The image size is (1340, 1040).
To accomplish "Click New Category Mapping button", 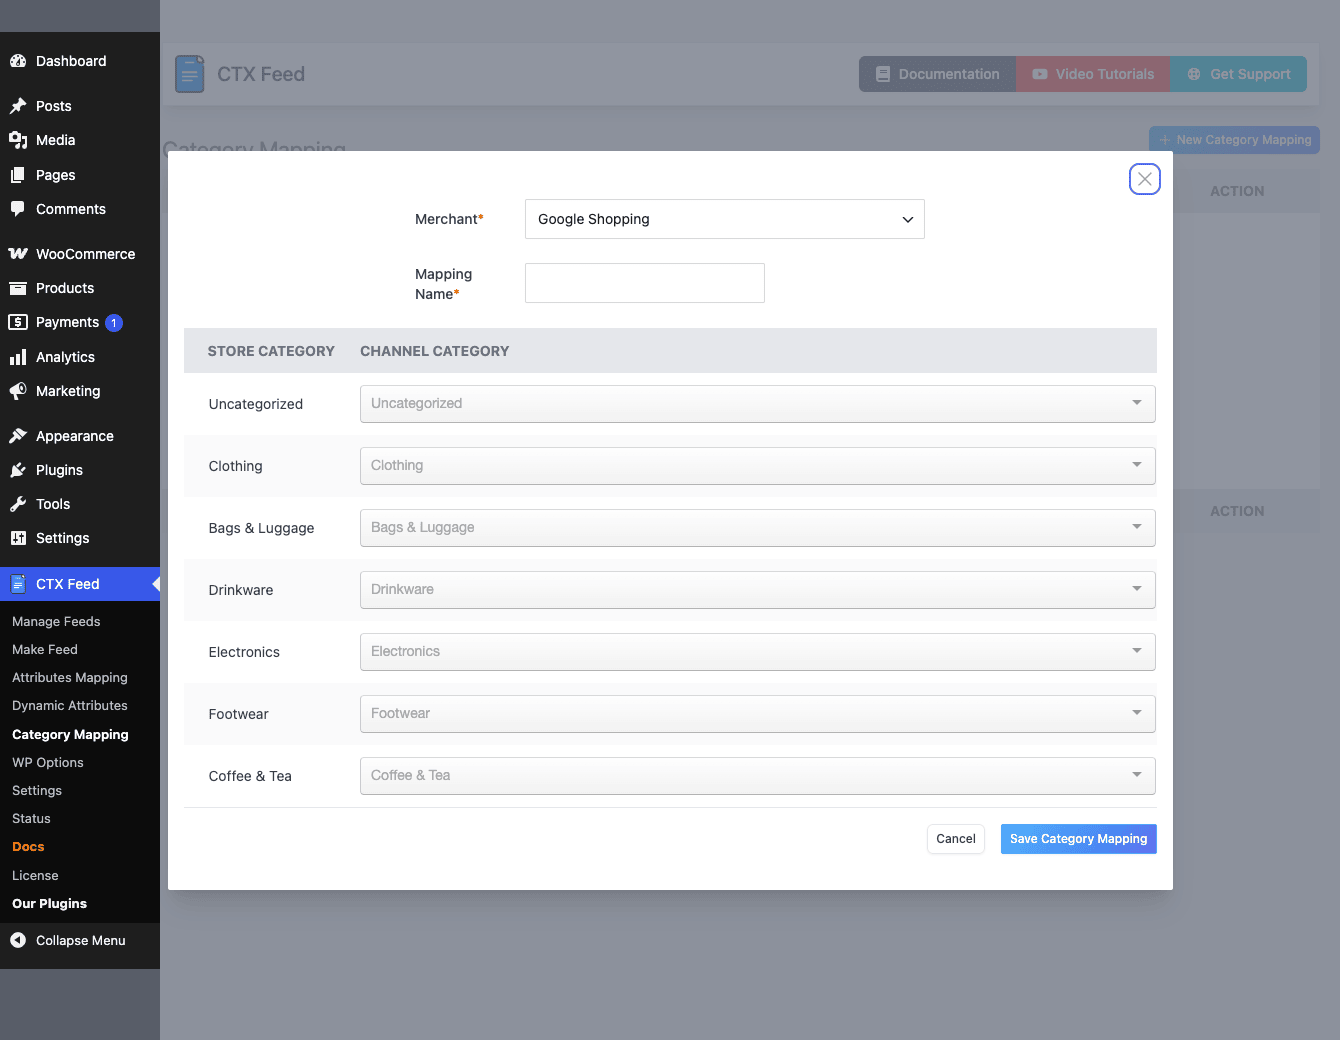I will click(x=1235, y=140).
